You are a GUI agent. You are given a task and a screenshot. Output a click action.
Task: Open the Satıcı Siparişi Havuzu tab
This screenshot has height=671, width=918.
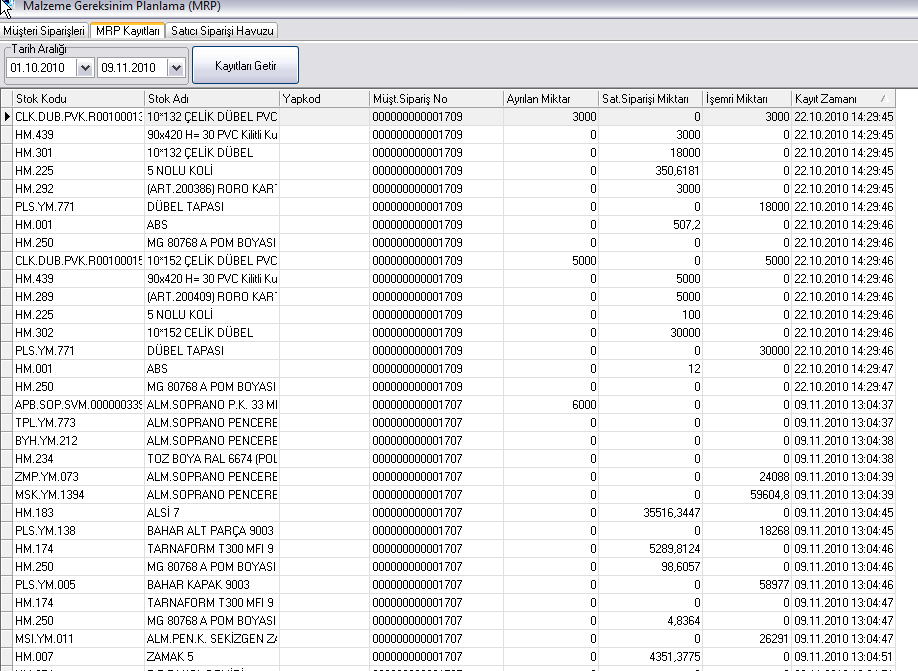pyautogui.click(x=222, y=31)
